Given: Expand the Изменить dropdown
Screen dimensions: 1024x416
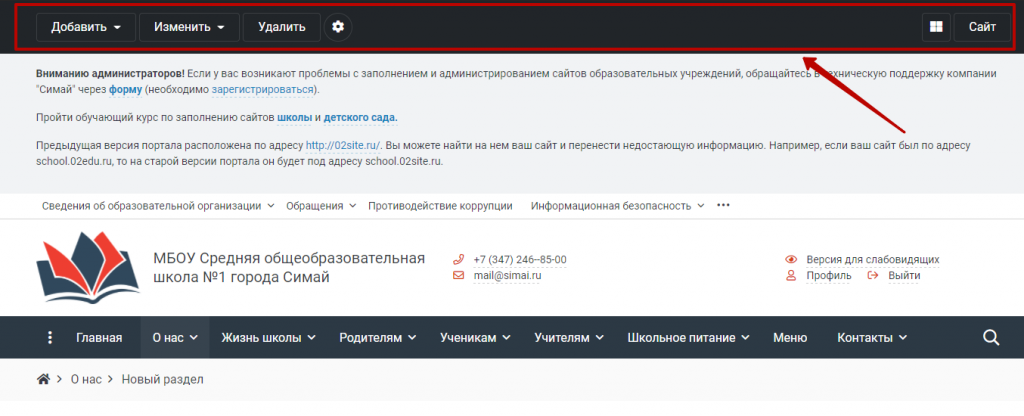Looking at the screenshot, I should pyautogui.click(x=189, y=27).
